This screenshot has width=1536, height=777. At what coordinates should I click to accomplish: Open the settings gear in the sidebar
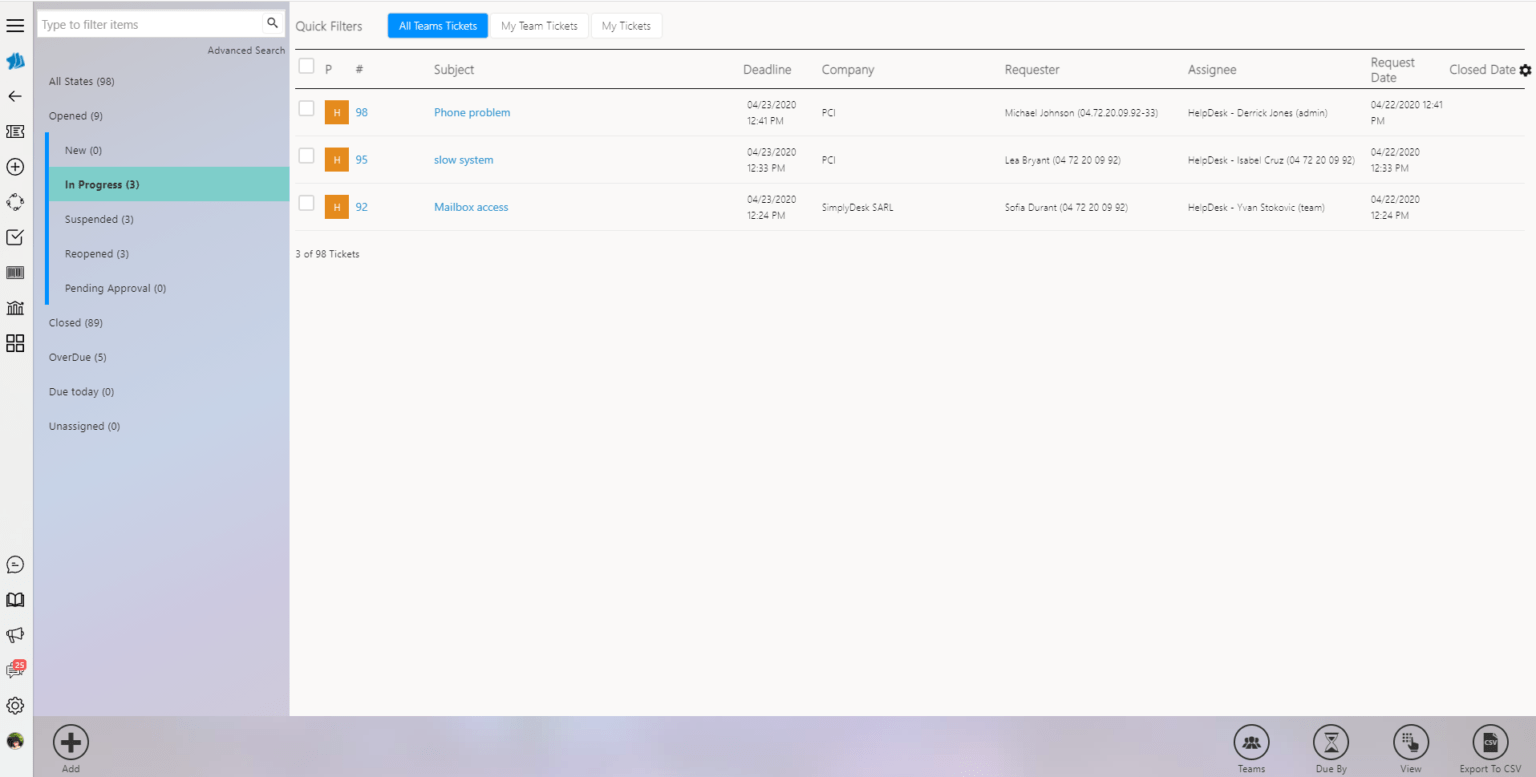pyautogui.click(x=15, y=705)
